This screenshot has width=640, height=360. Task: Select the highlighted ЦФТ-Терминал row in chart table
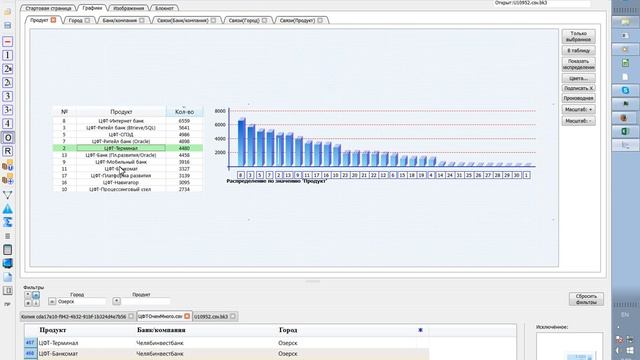(x=128, y=148)
